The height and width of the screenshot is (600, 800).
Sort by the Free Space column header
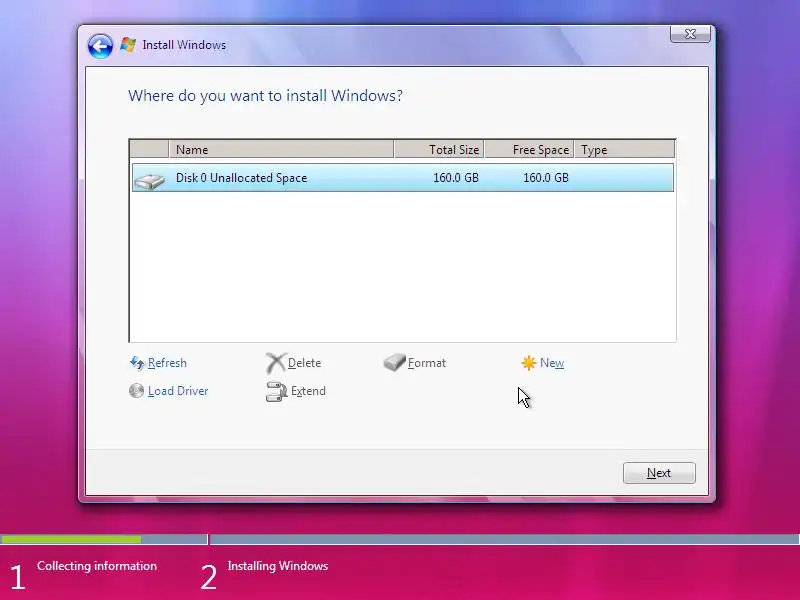[x=530, y=149]
